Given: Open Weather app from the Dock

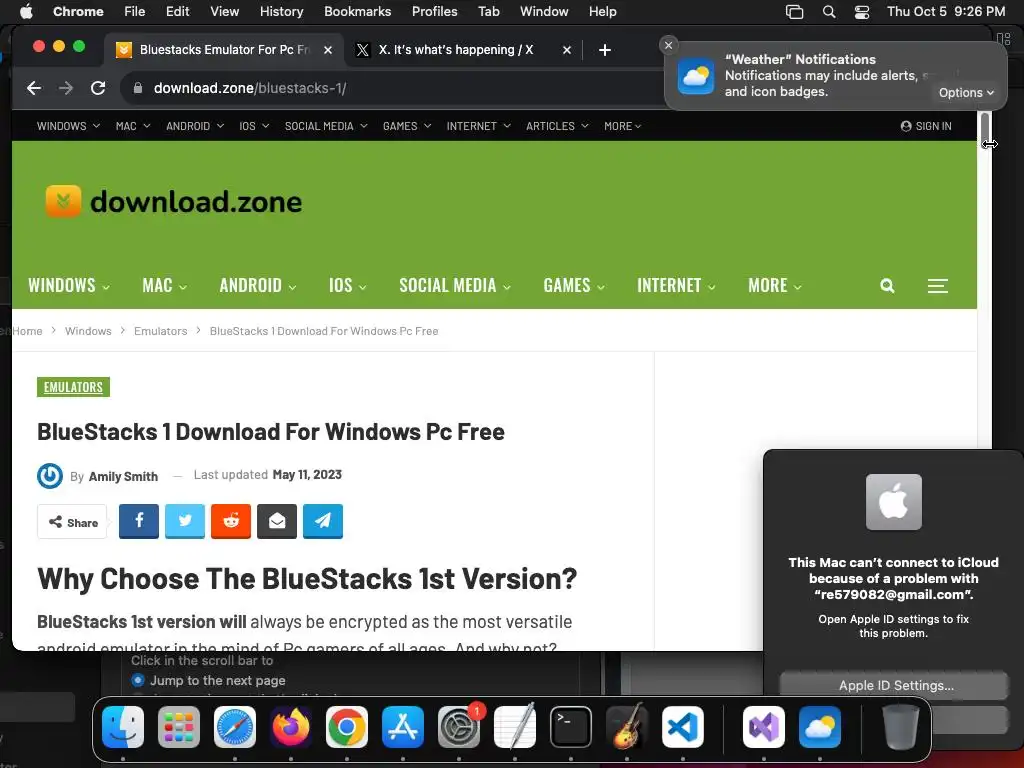Looking at the screenshot, I should point(820,727).
